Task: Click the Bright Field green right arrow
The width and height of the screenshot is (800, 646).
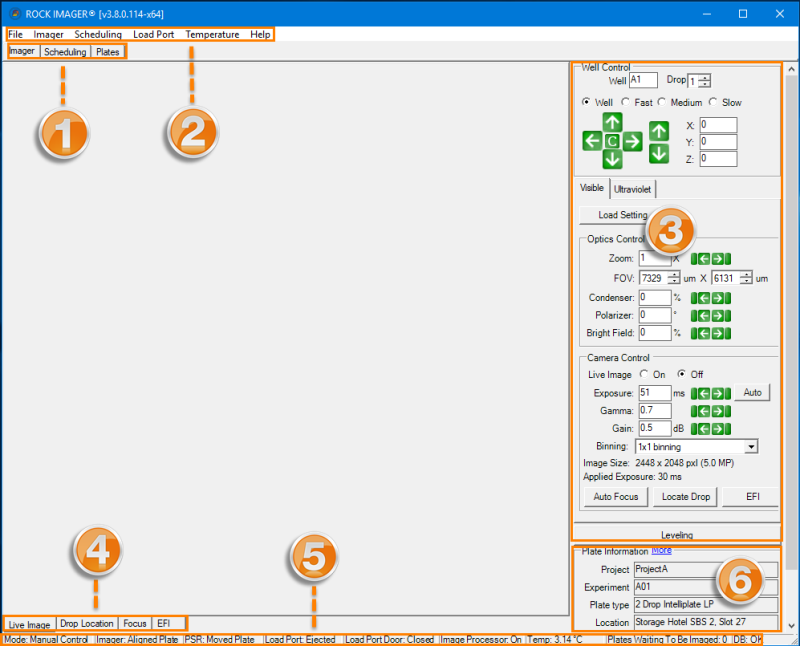Action: (717, 332)
